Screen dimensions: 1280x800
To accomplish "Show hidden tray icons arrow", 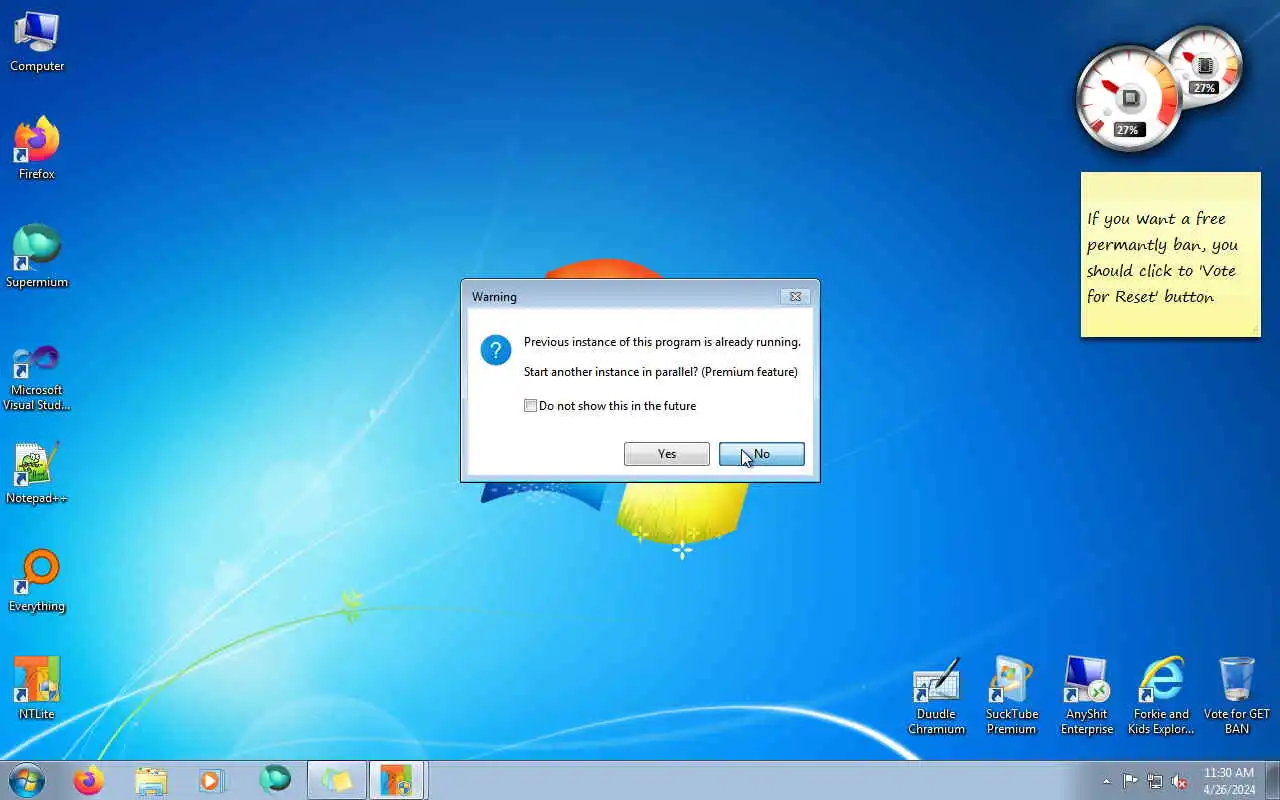I will pyautogui.click(x=1106, y=781).
